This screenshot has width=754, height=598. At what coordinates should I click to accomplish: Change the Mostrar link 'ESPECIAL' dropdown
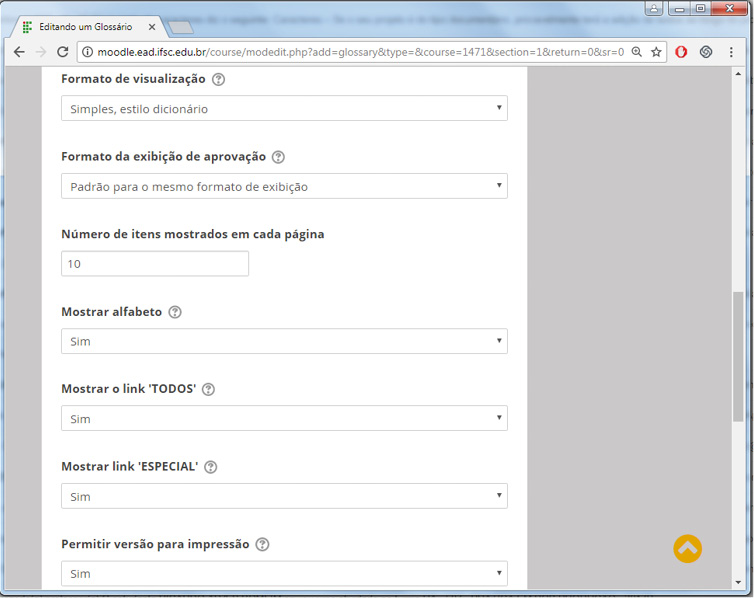click(x=284, y=496)
